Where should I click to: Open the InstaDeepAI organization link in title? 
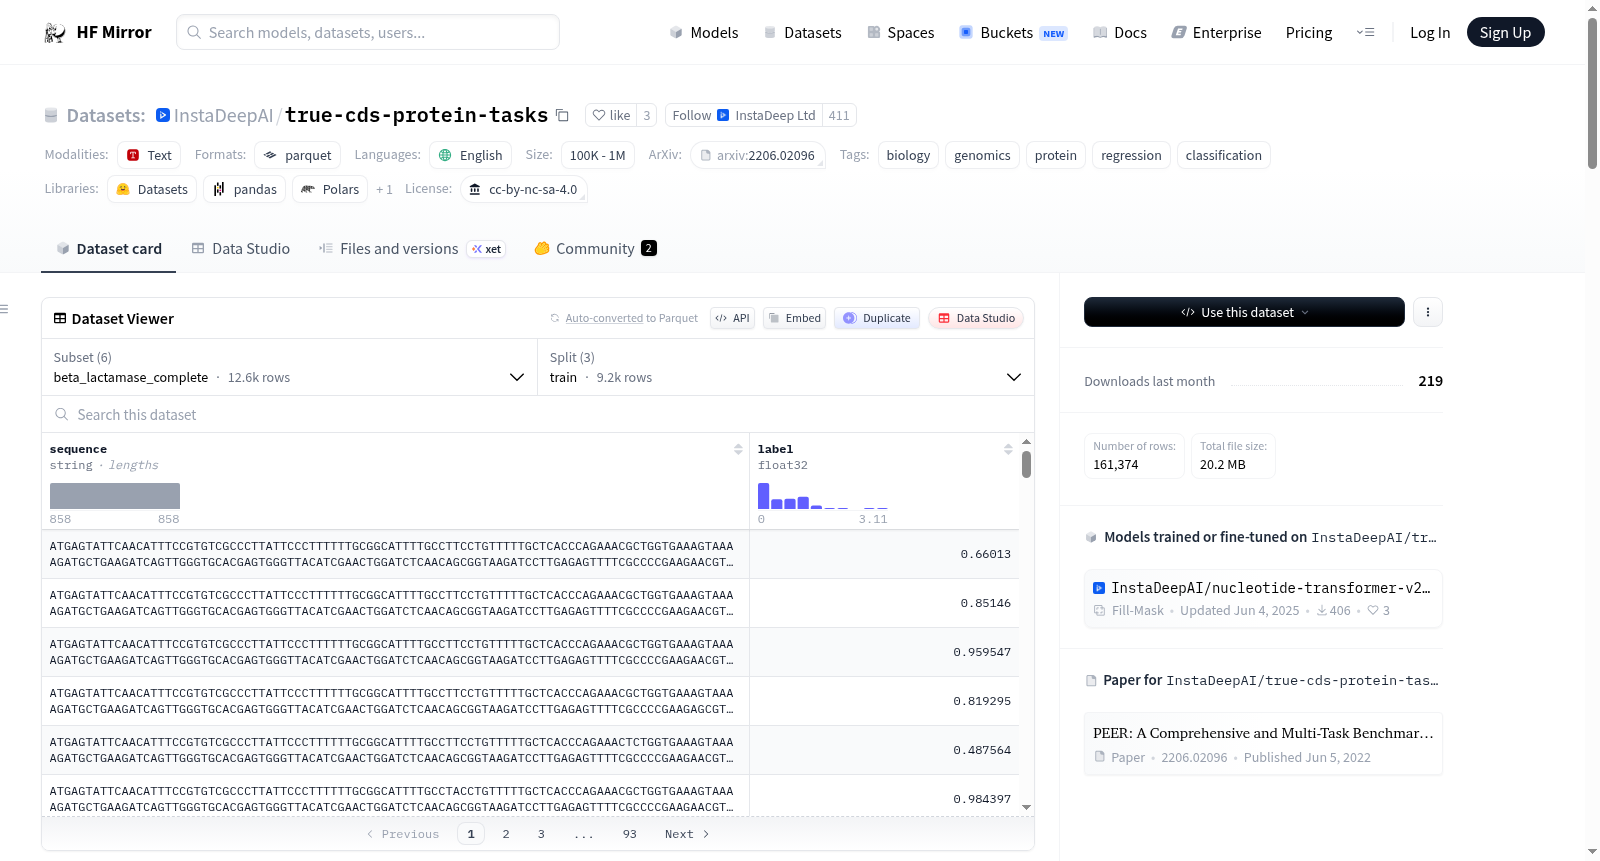point(223,116)
